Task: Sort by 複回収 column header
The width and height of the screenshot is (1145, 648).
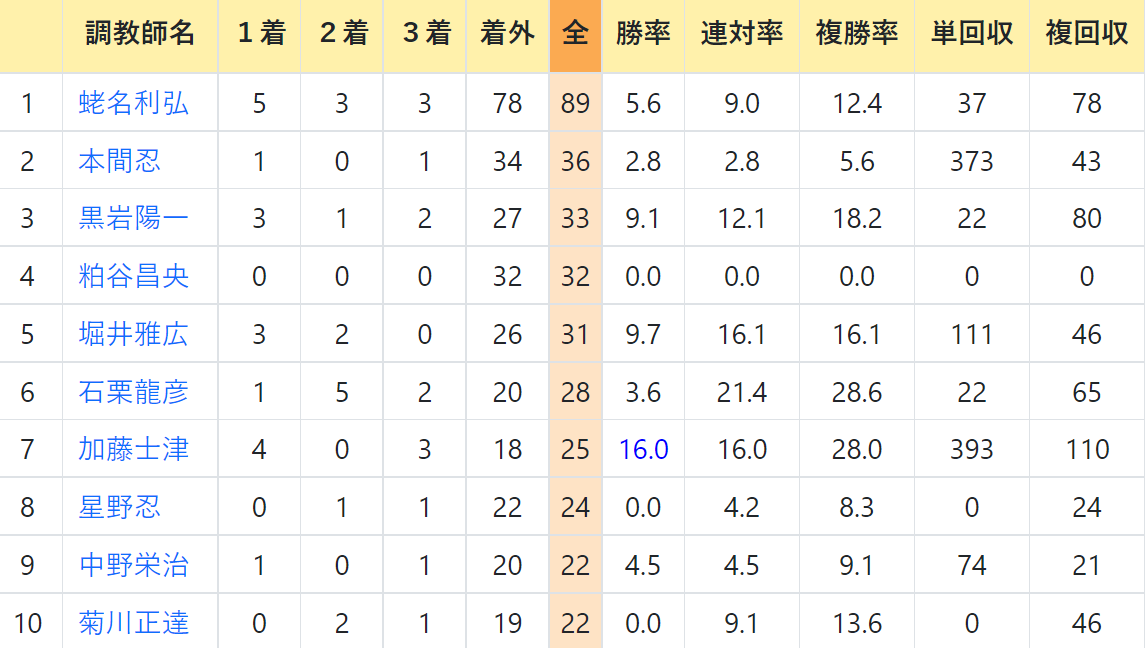Action: point(1087,34)
